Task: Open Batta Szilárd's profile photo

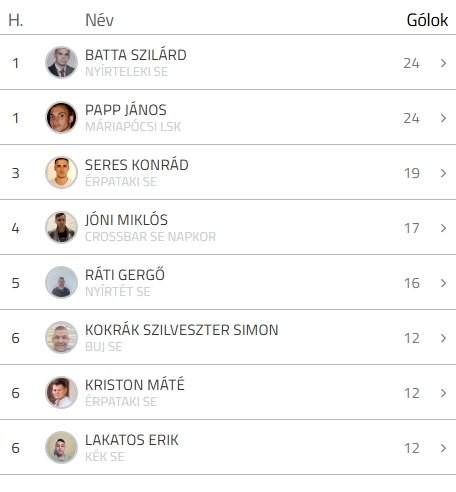Action: point(61,62)
